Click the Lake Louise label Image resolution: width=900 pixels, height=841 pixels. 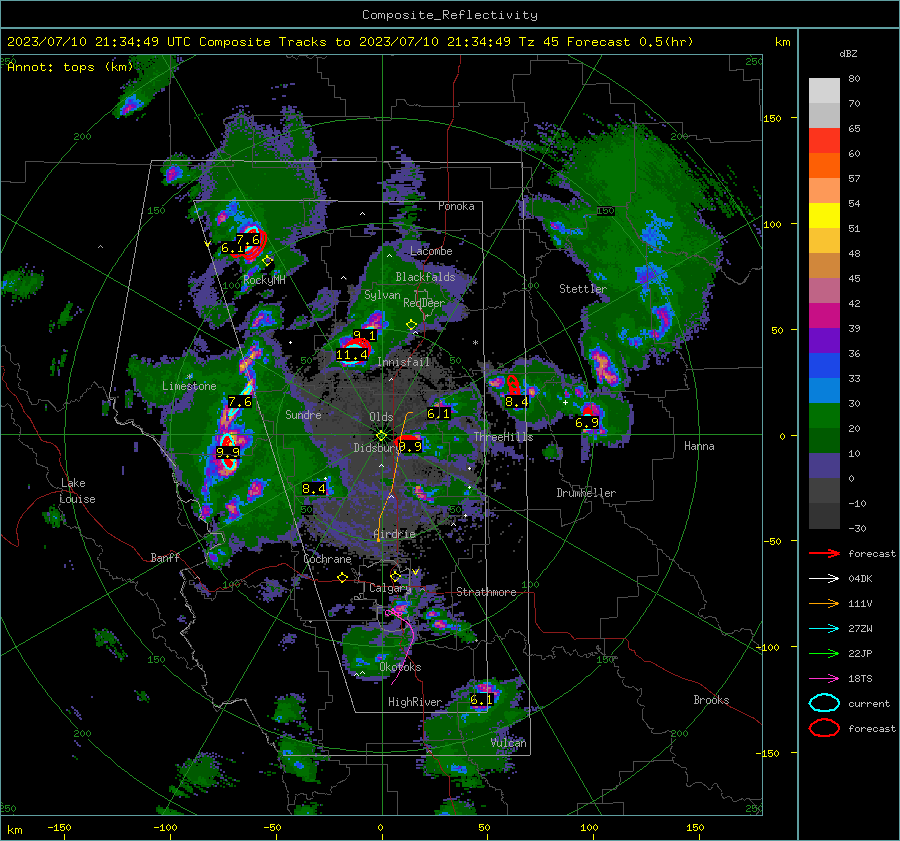point(77,491)
